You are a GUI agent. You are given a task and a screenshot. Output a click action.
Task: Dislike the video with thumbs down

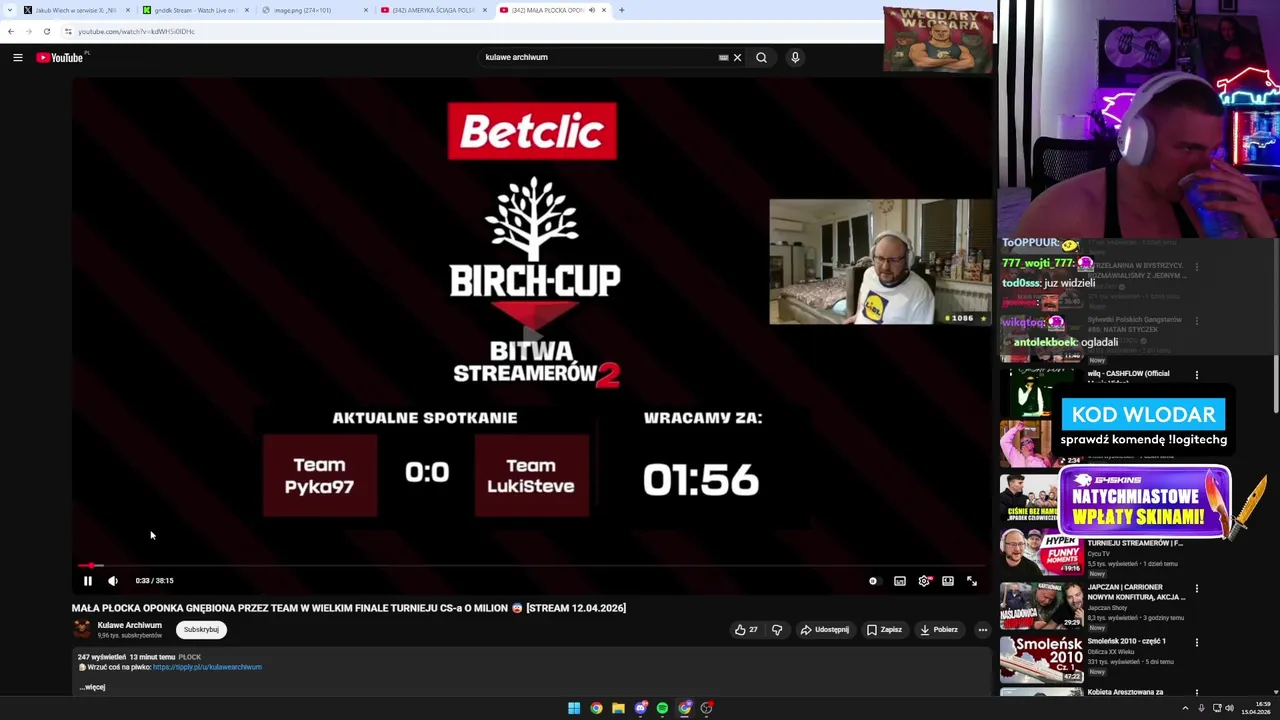click(777, 630)
